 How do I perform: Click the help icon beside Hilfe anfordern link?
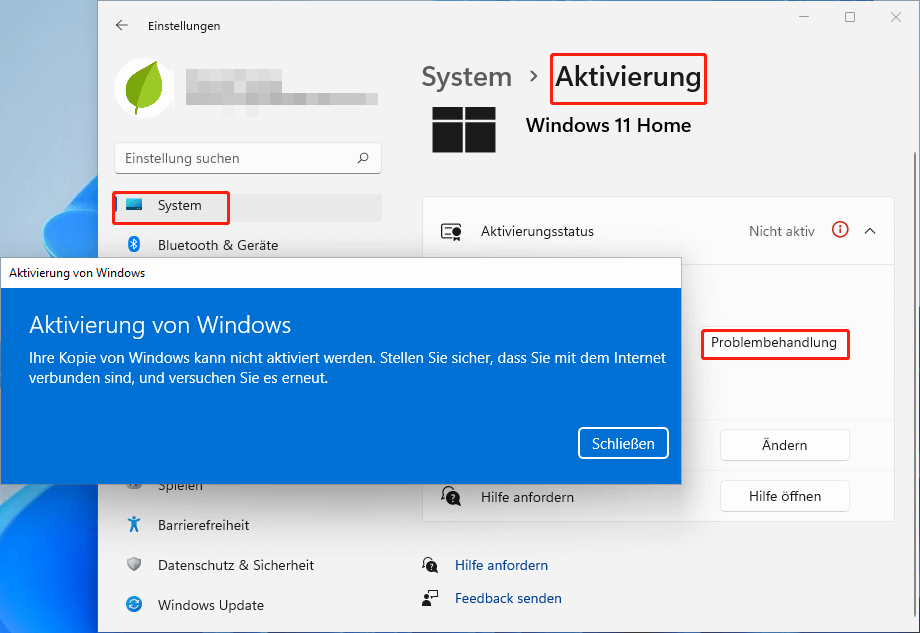click(430, 565)
